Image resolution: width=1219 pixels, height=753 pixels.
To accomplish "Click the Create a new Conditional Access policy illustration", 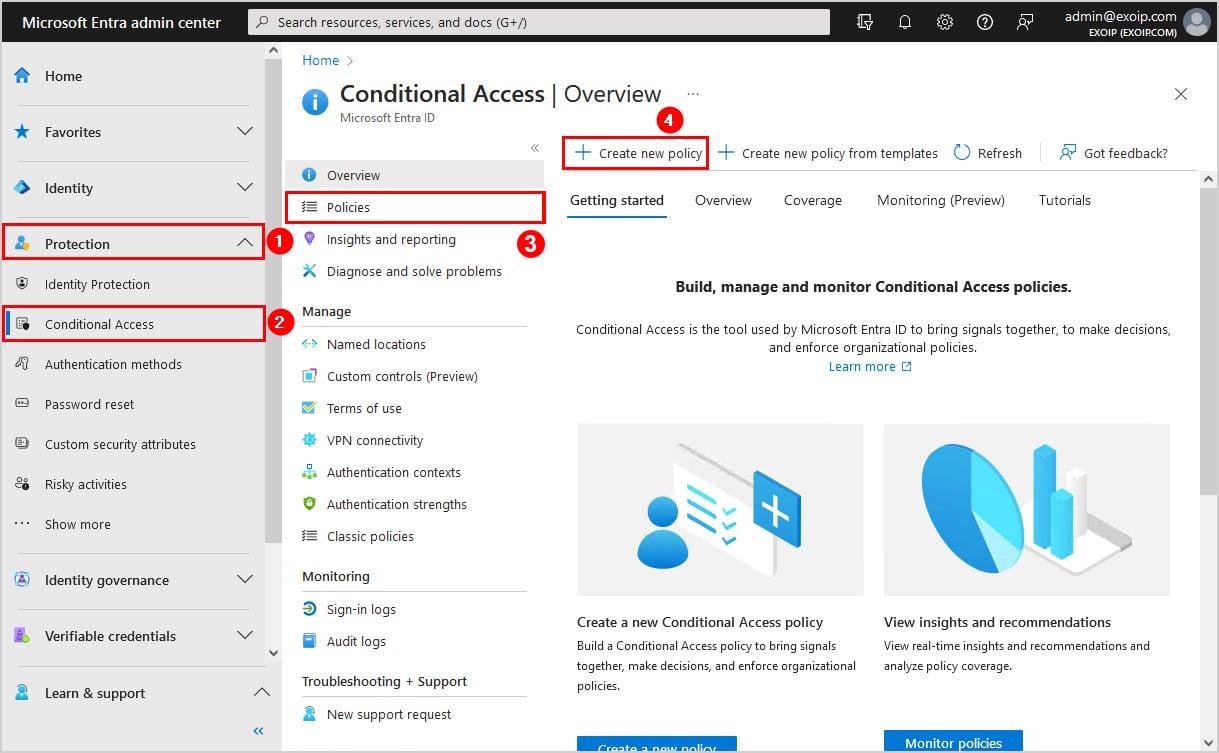I will pos(720,510).
